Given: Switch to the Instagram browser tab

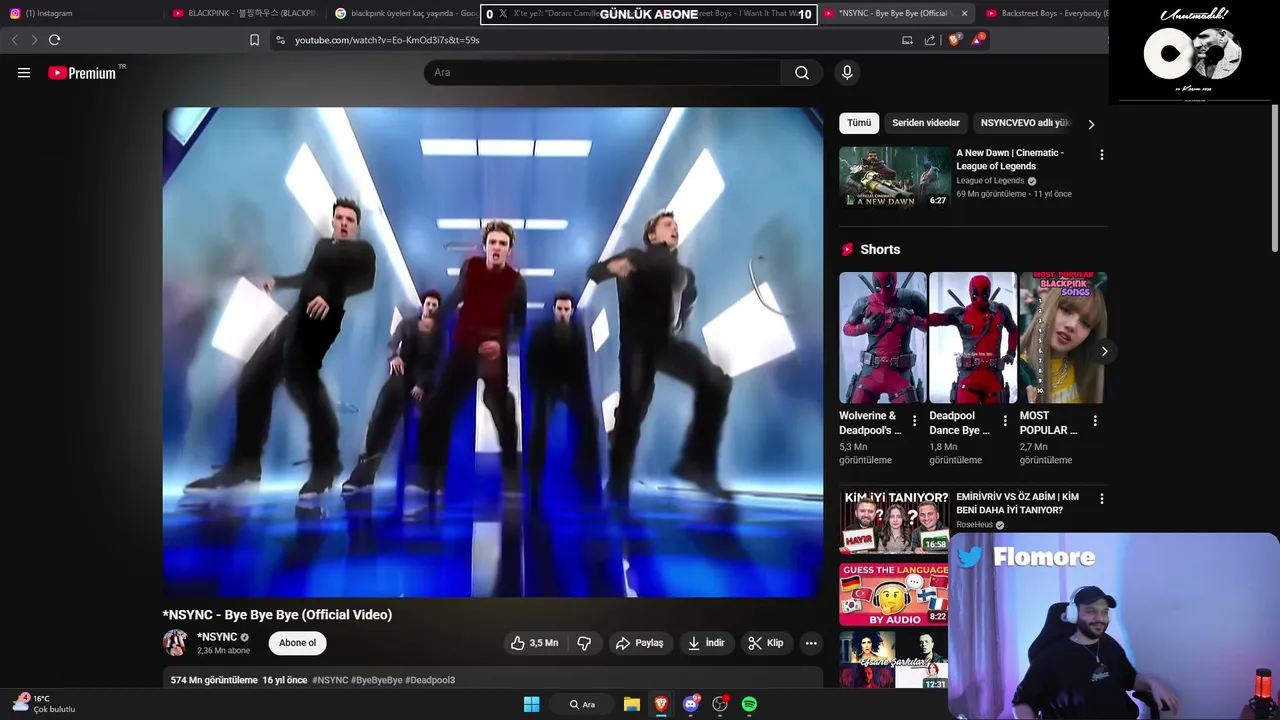Looking at the screenshot, I should coord(82,13).
